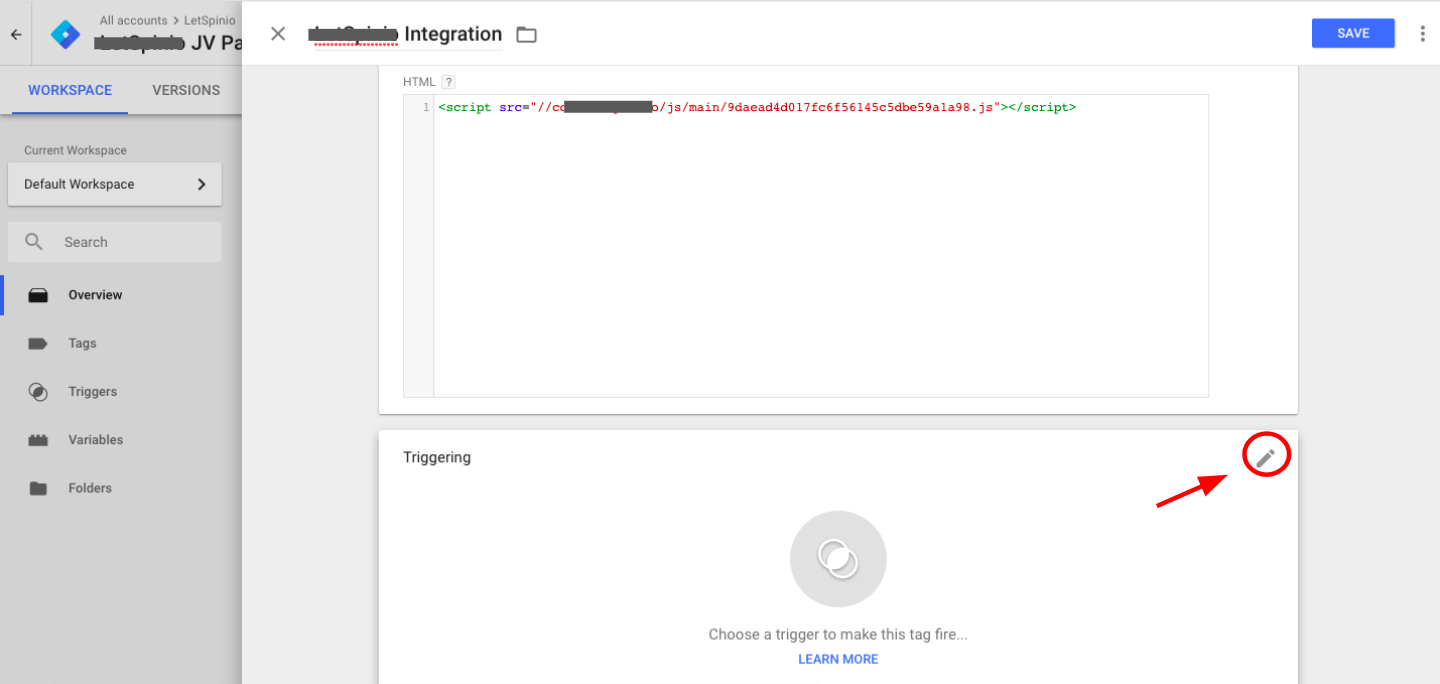This screenshot has width=1440, height=684.
Task: Click the Folders folder icon
Action: (x=38, y=488)
